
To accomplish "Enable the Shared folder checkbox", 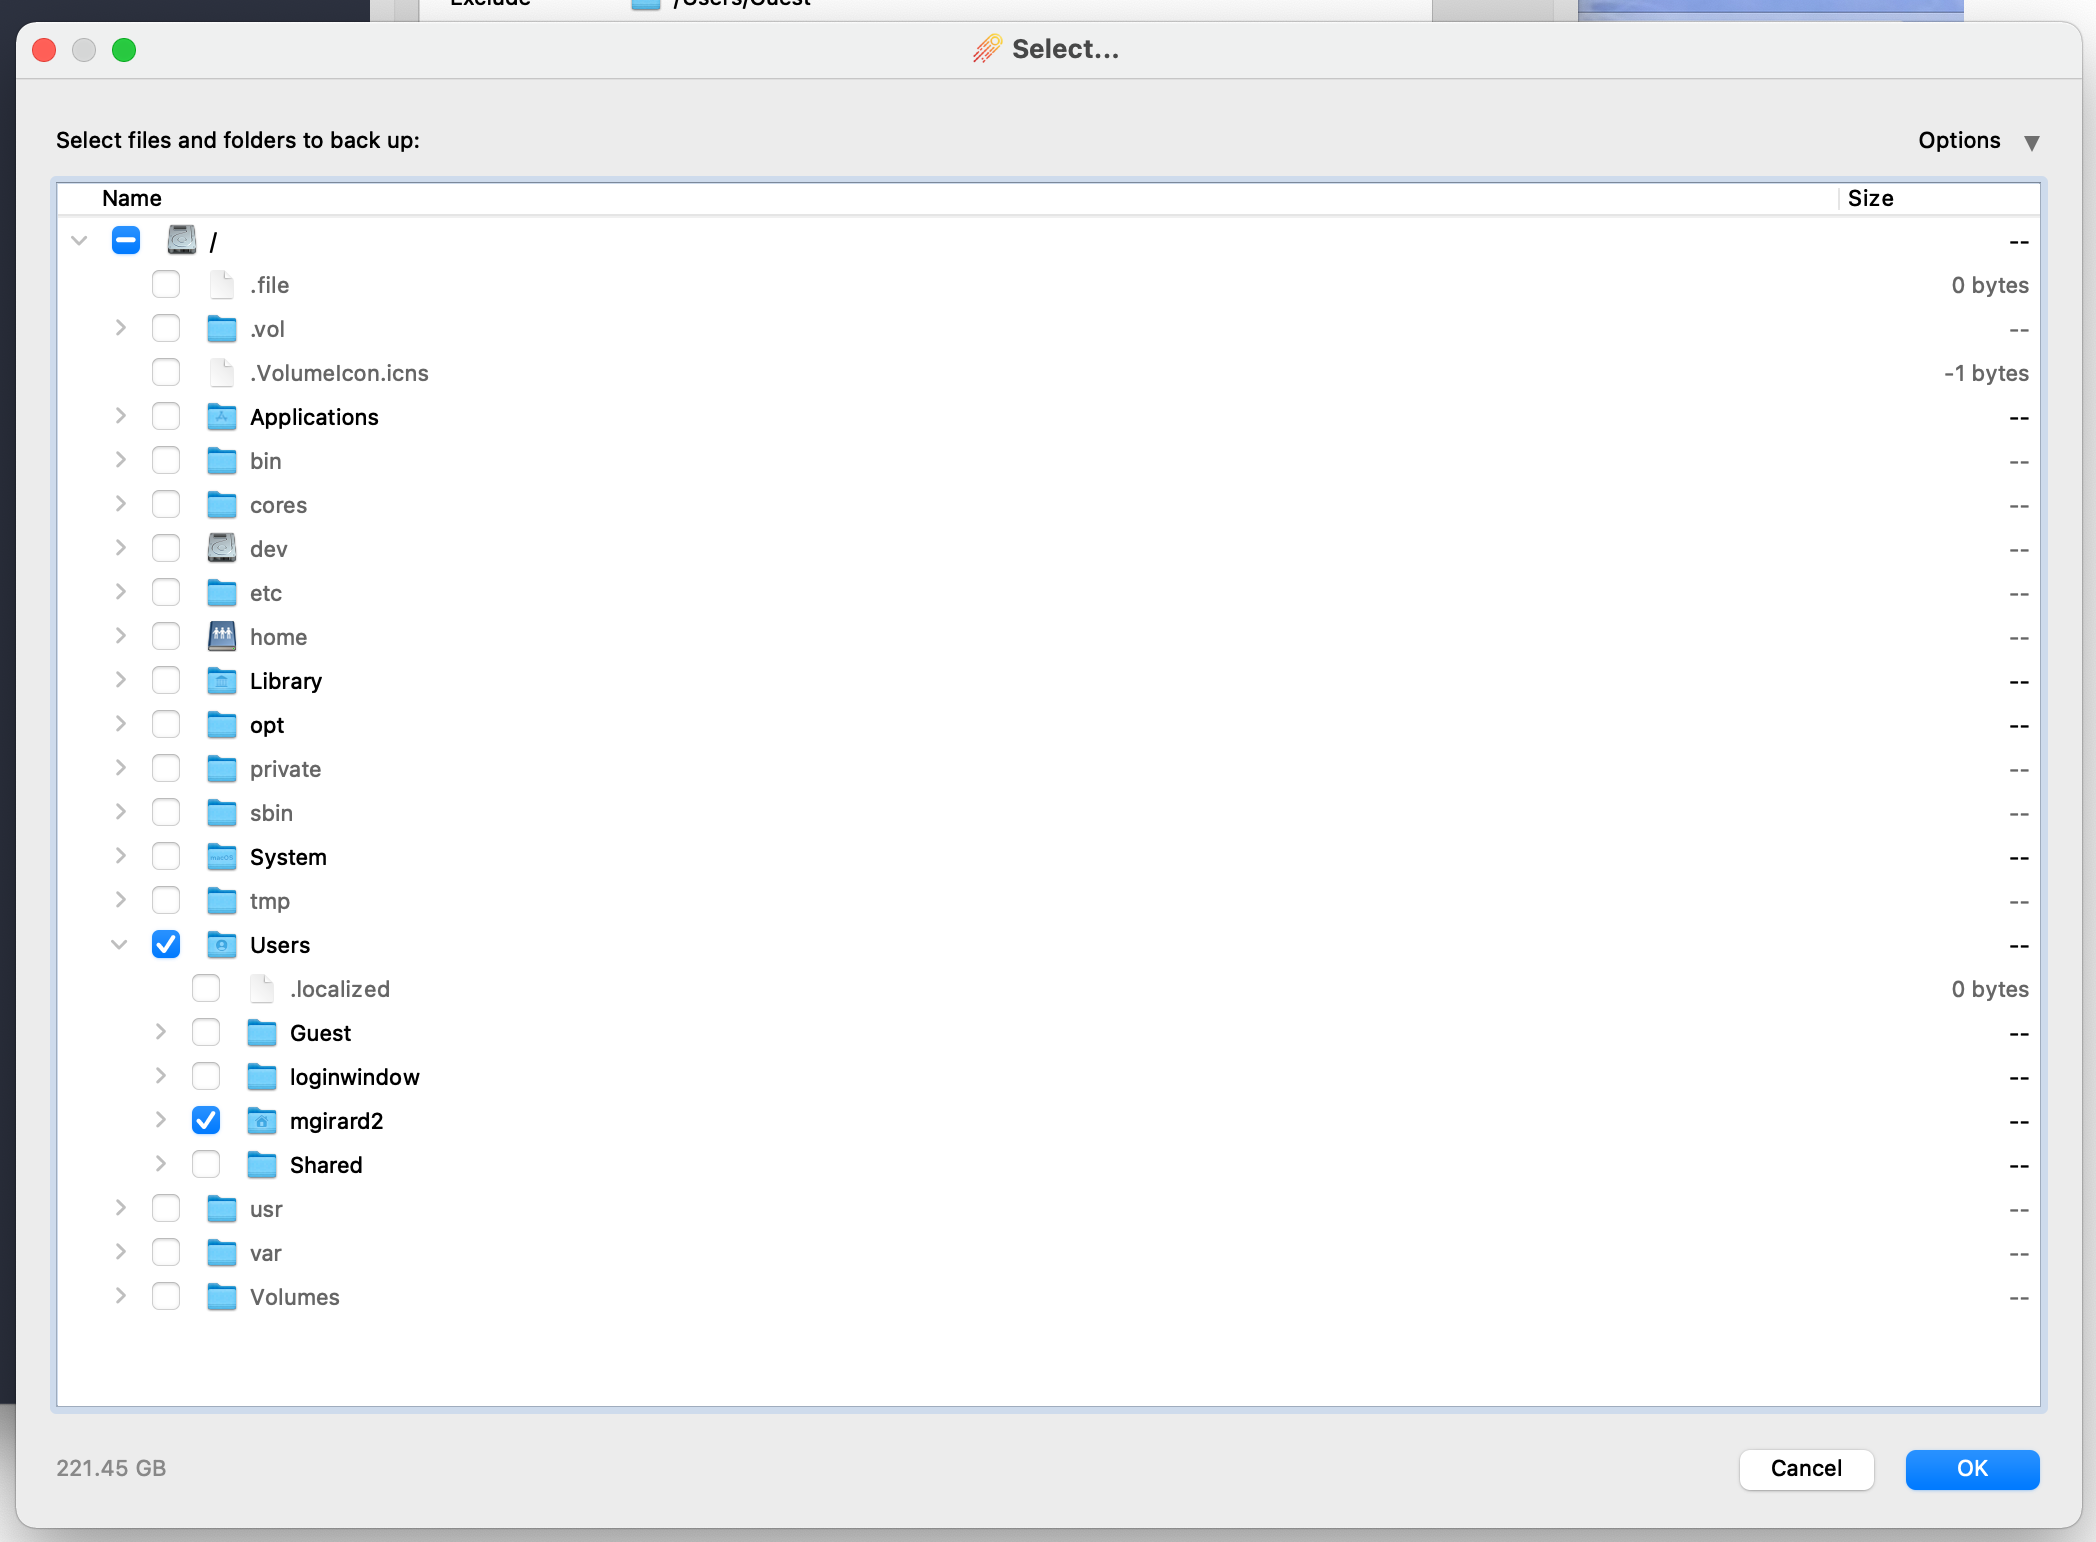I will (x=206, y=1165).
